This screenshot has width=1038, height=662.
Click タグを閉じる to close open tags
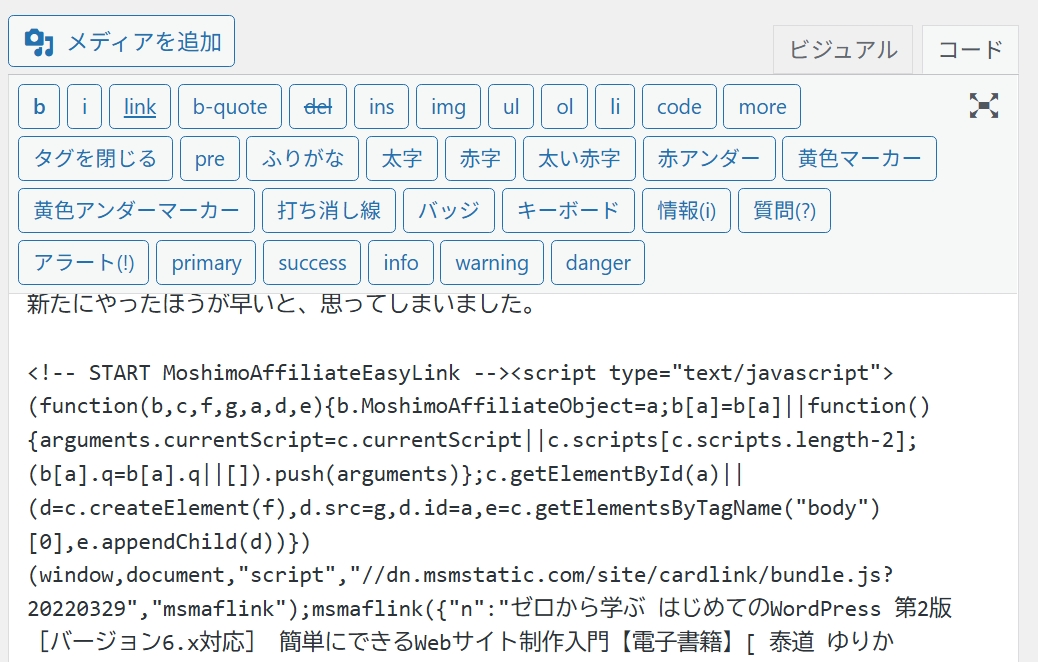coord(94,158)
